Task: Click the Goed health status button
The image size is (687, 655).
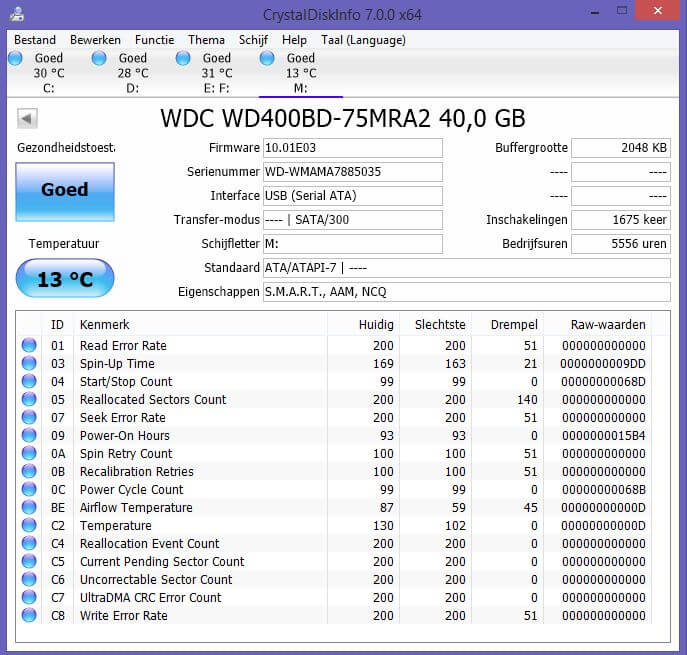Action: click(65, 190)
